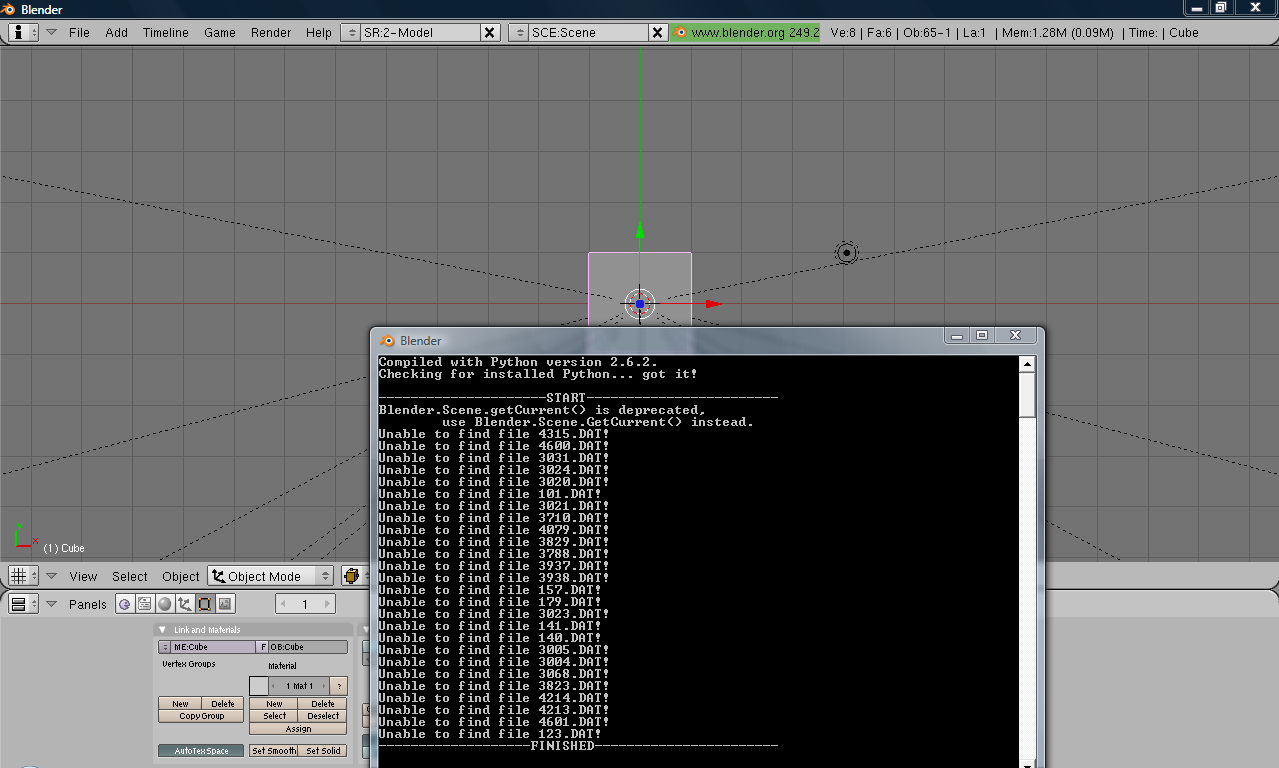Click the Assign button under Material

pos(297,728)
